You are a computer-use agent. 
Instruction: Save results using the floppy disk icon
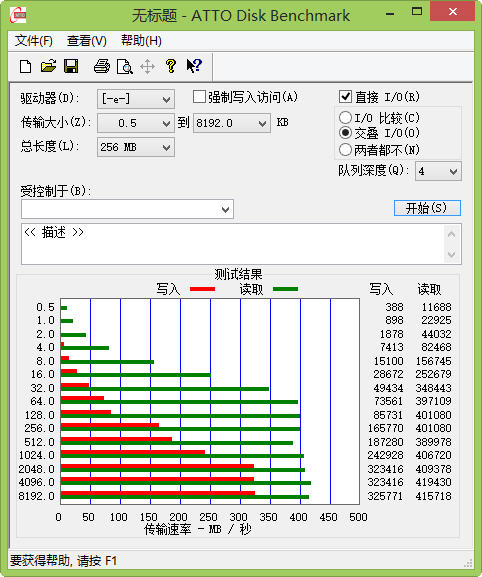pos(71,66)
